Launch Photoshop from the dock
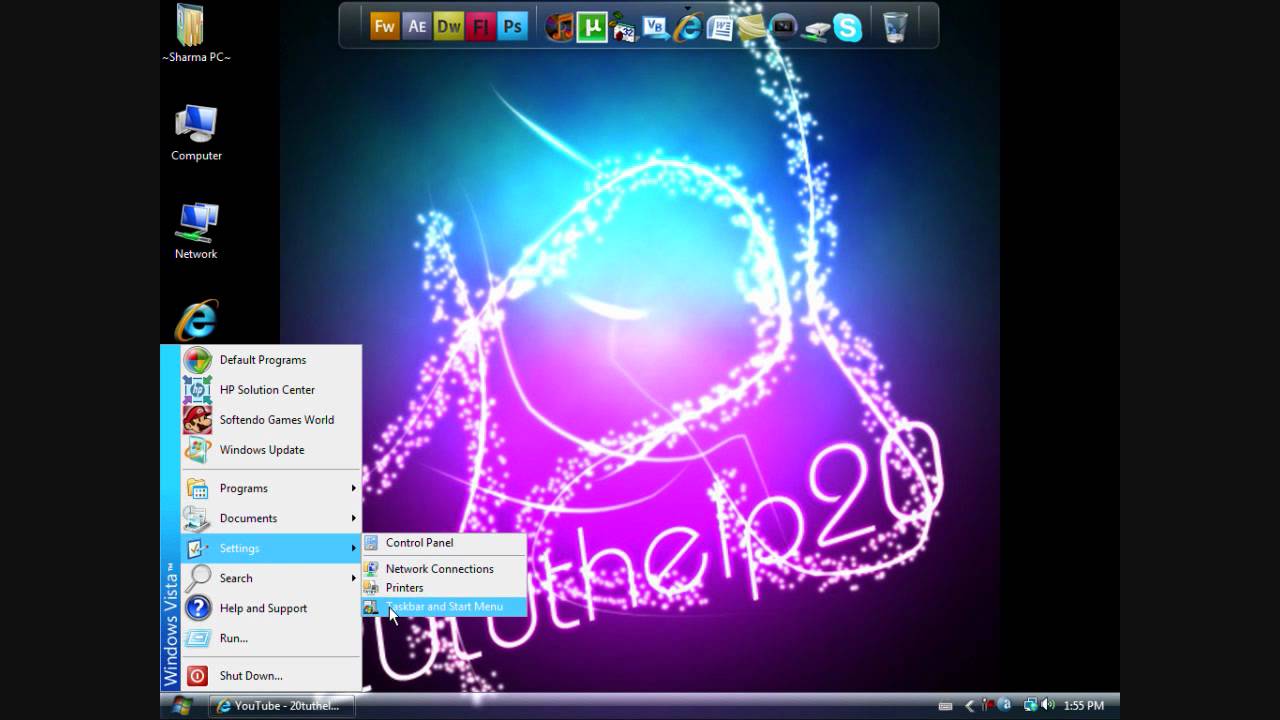The width and height of the screenshot is (1280, 720). pyautogui.click(x=513, y=27)
